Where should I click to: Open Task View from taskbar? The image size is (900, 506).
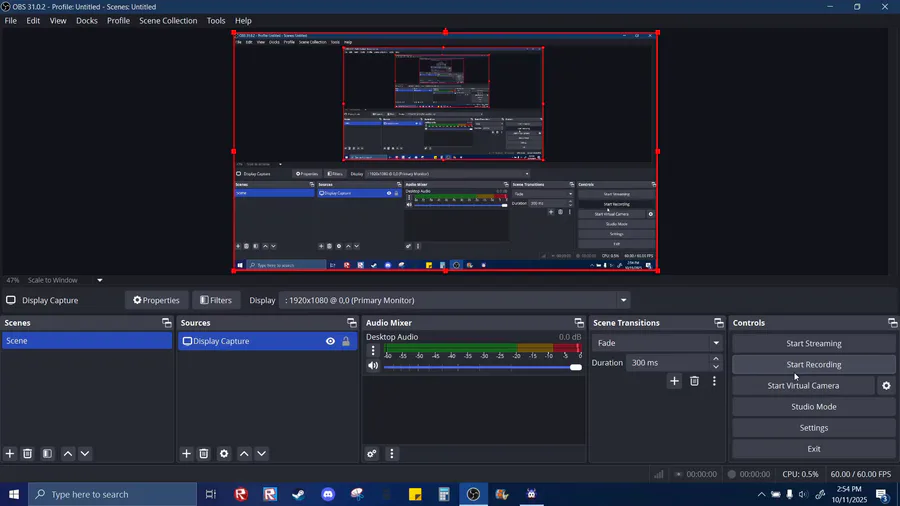[211, 494]
